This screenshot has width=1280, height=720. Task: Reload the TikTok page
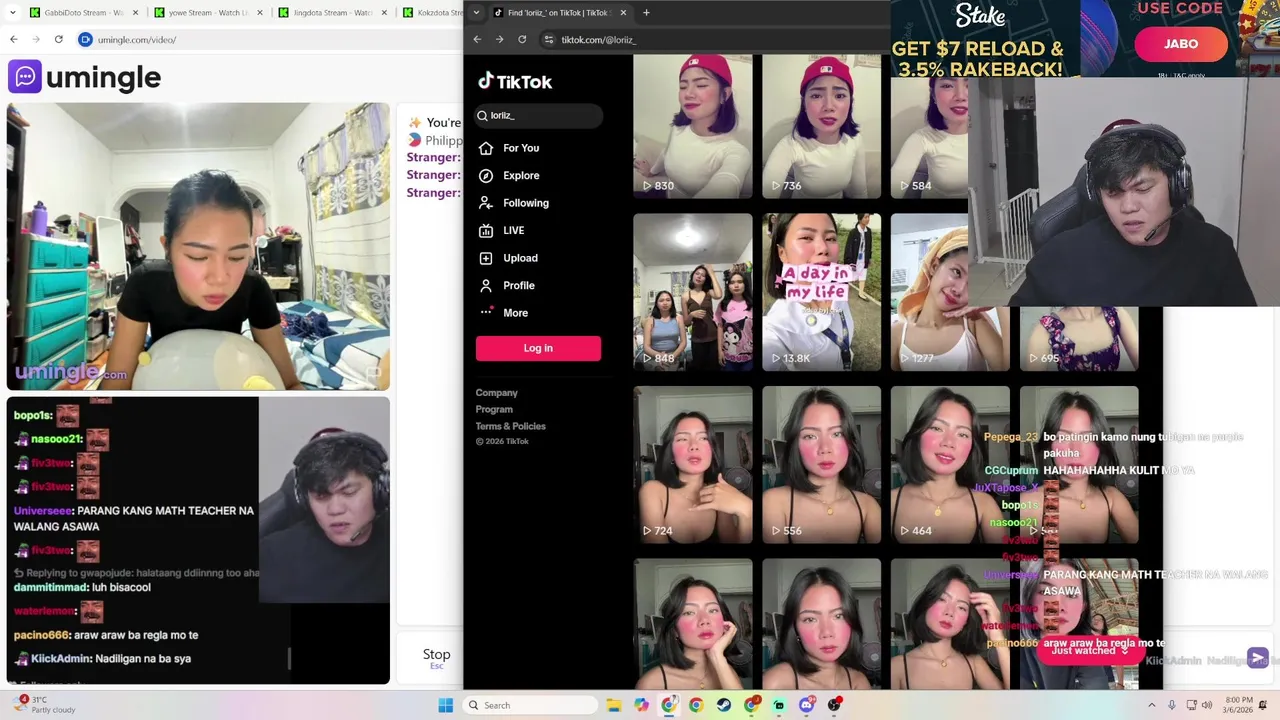click(522, 39)
